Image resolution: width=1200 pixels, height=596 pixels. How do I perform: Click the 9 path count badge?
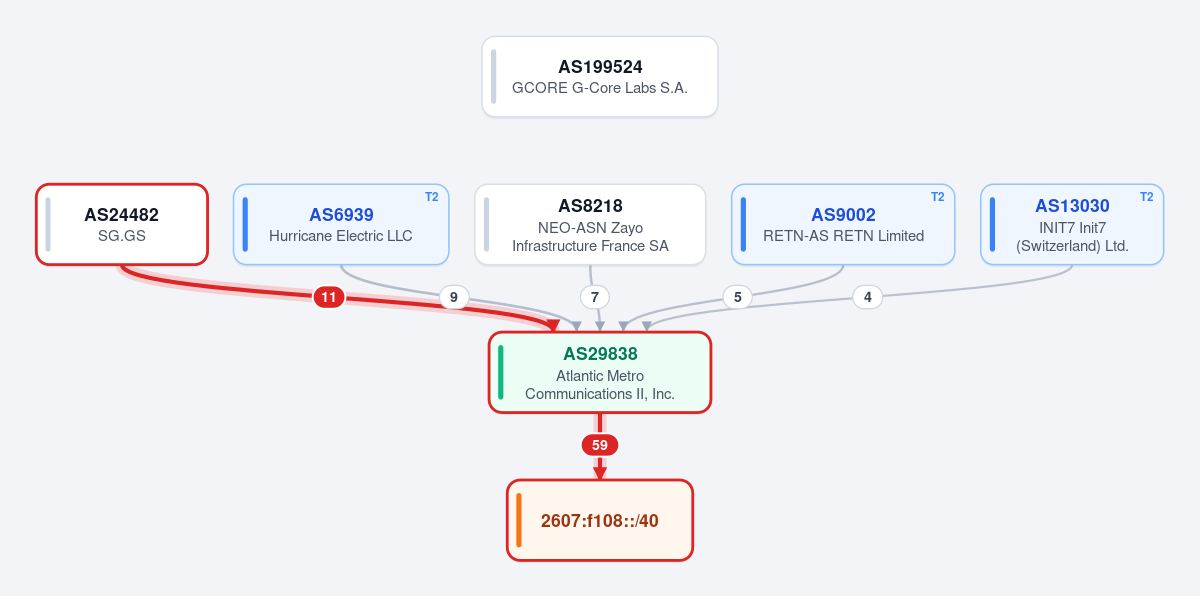(x=454, y=297)
